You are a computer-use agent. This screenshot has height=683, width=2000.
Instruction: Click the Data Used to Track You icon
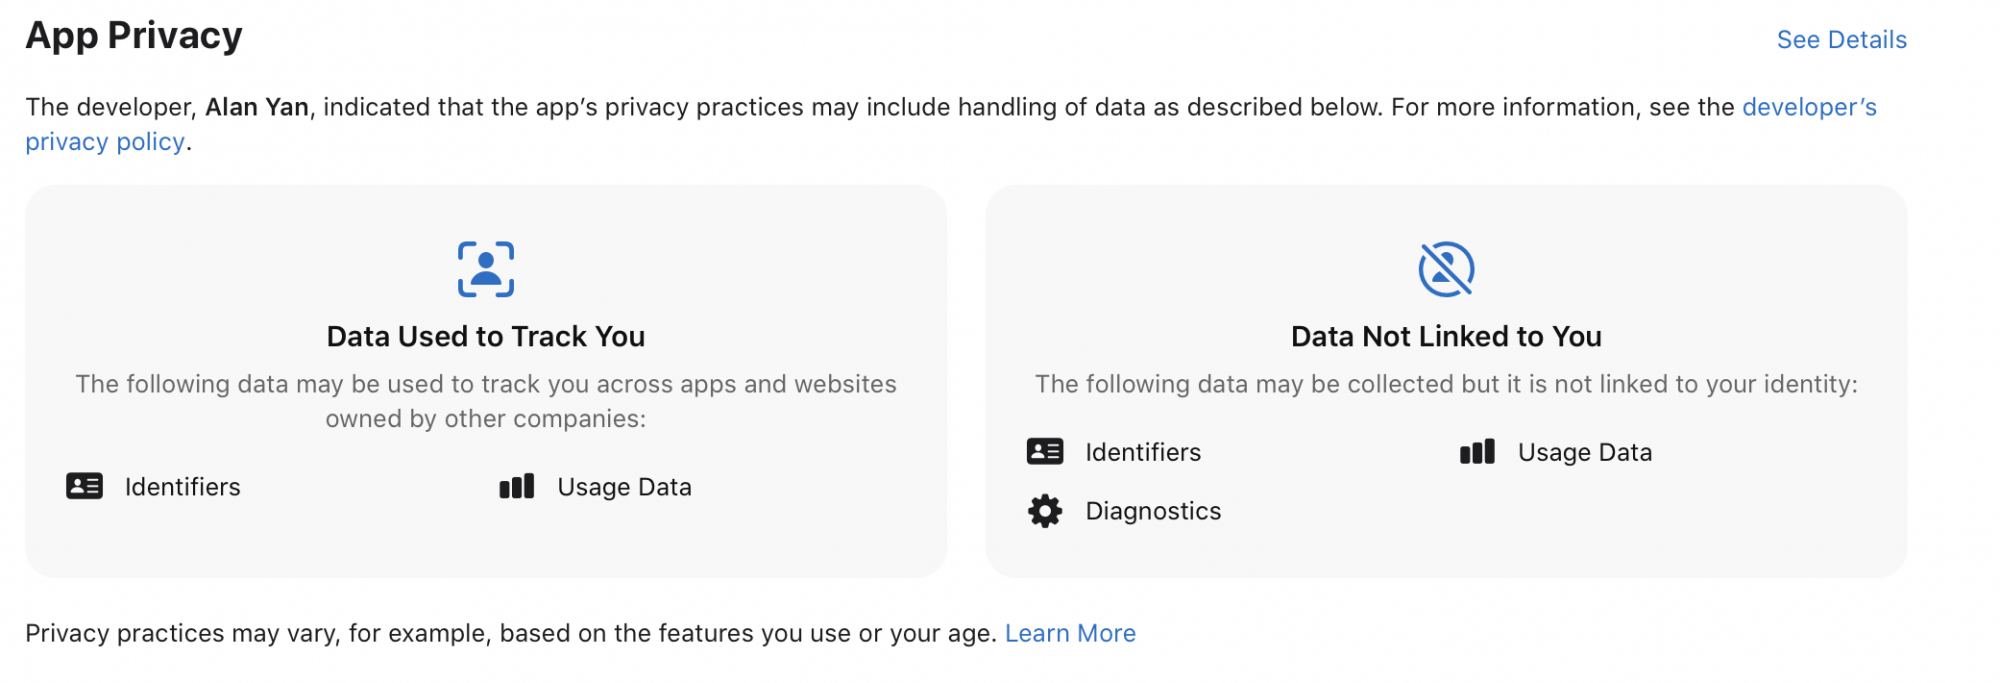point(486,269)
